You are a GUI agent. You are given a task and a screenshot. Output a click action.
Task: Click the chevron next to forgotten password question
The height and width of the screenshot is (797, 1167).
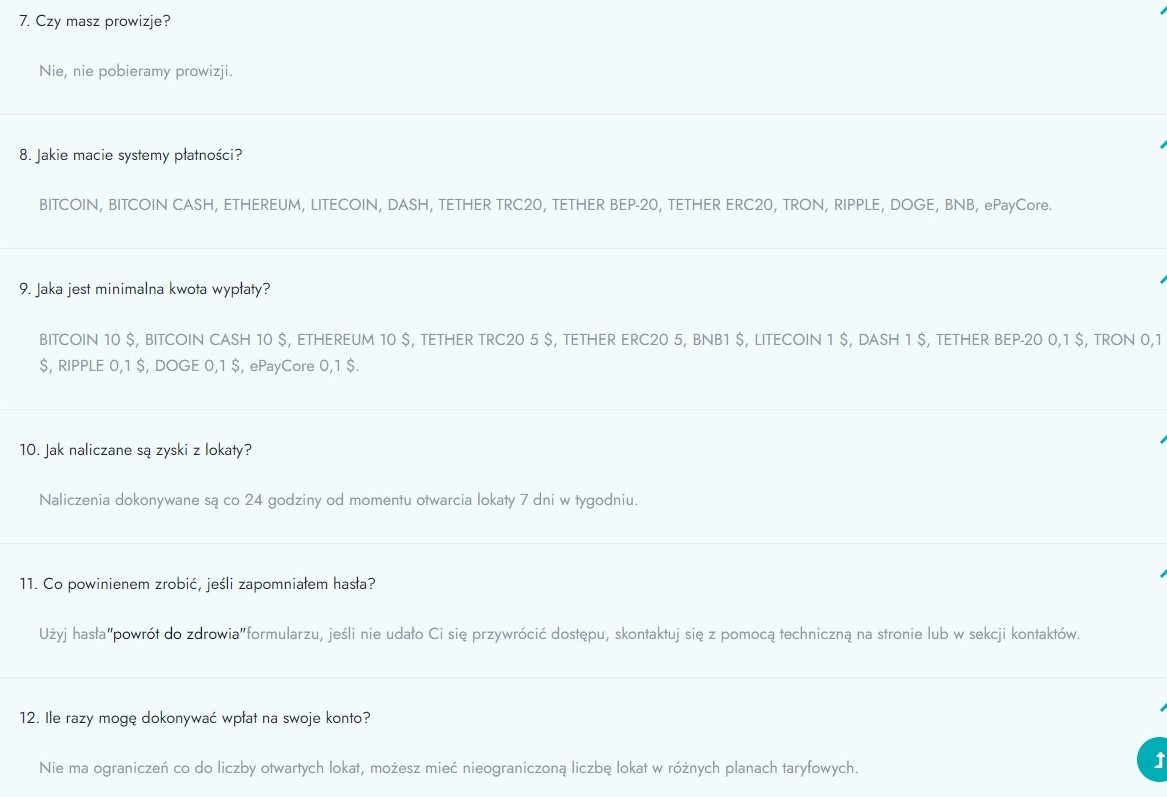(1163, 573)
